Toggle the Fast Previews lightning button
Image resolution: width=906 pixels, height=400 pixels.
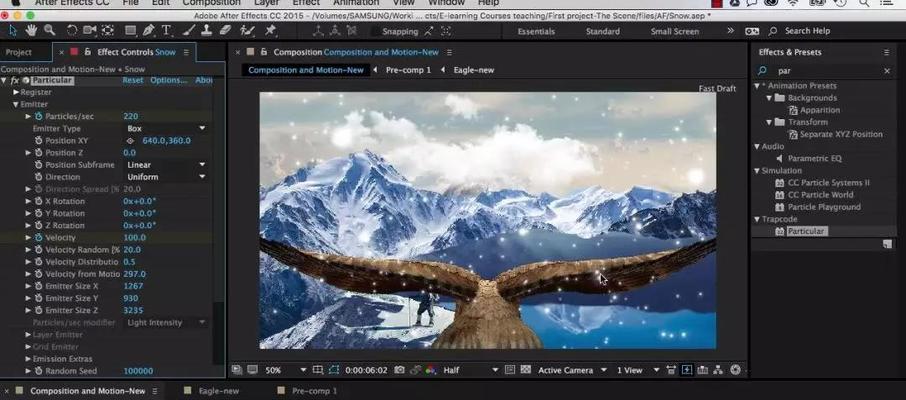coord(687,370)
